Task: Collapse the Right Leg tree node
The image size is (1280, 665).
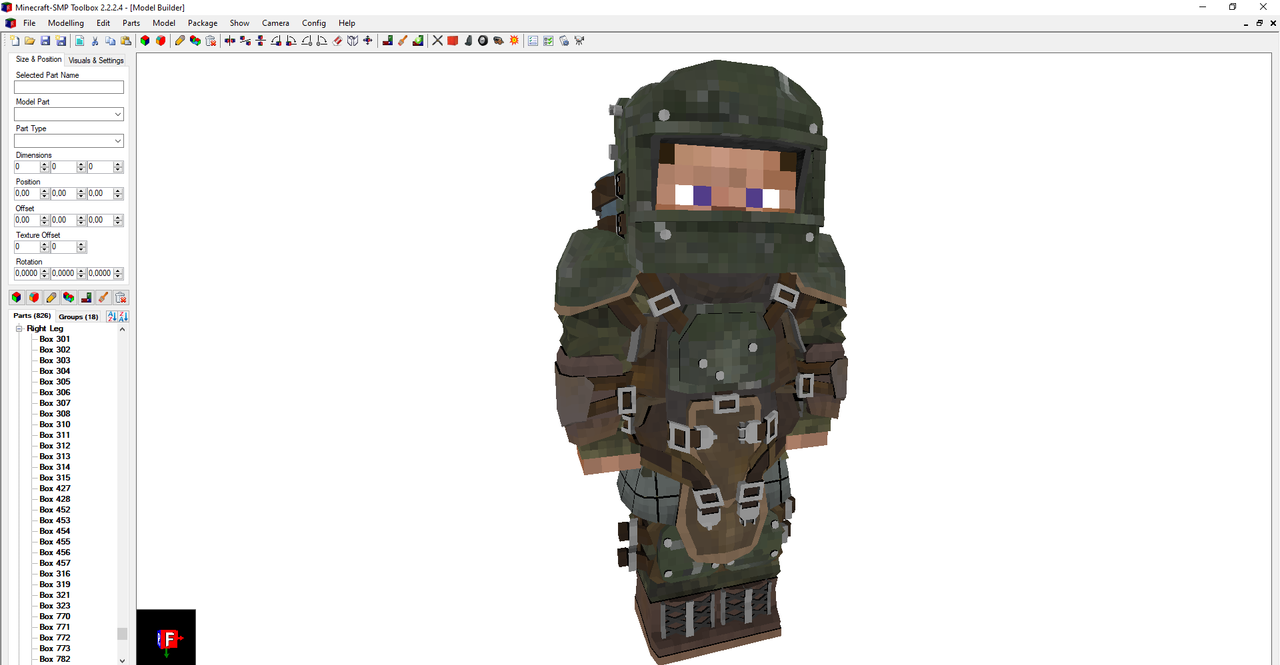Action: click(19, 329)
